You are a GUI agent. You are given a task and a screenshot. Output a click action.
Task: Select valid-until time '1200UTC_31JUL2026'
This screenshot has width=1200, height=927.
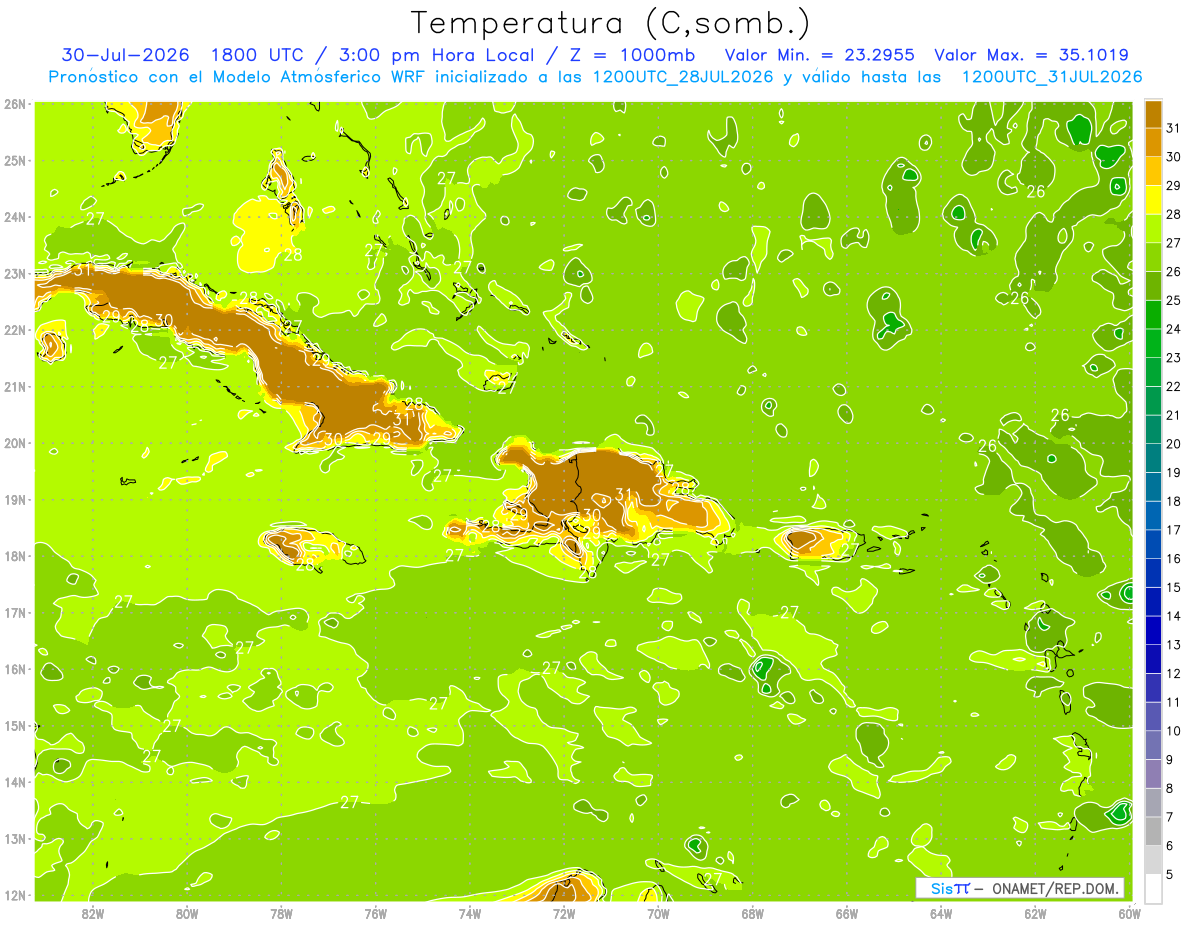click(x=1052, y=77)
